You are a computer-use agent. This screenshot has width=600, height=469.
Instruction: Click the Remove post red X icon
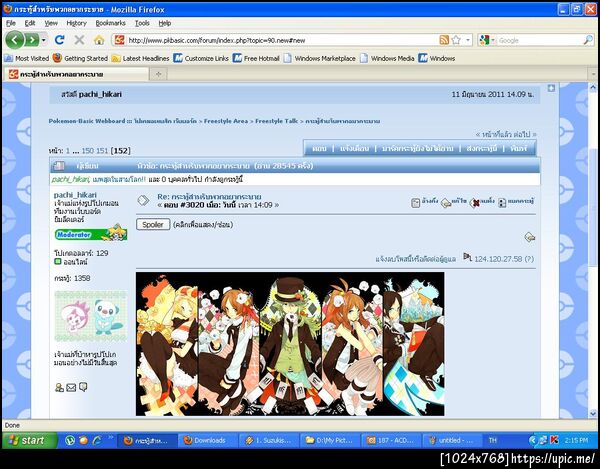(482, 202)
